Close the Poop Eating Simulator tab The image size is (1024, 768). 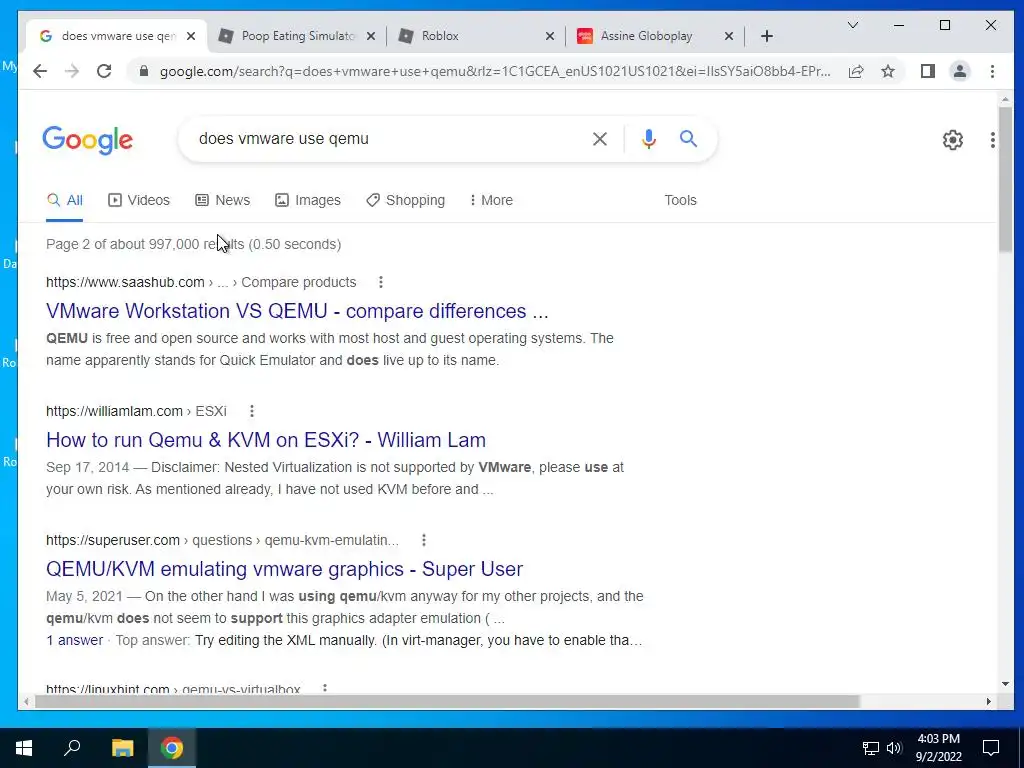[370, 36]
